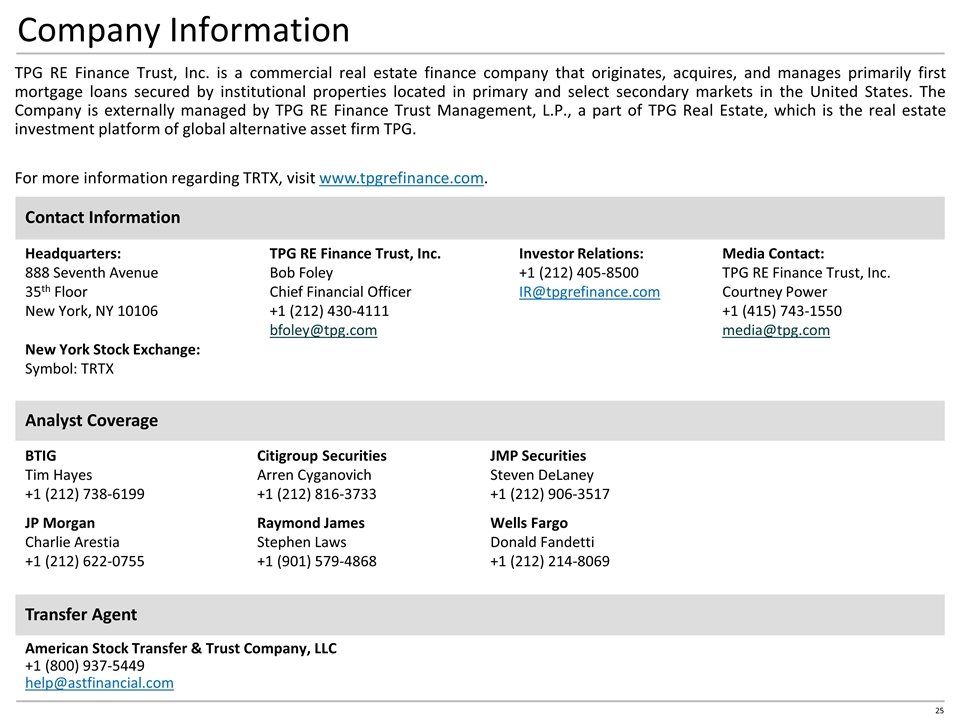The height and width of the screenshot is (720, 960).
Task: Select the Headquarters: label
Action: coord(73,253)
